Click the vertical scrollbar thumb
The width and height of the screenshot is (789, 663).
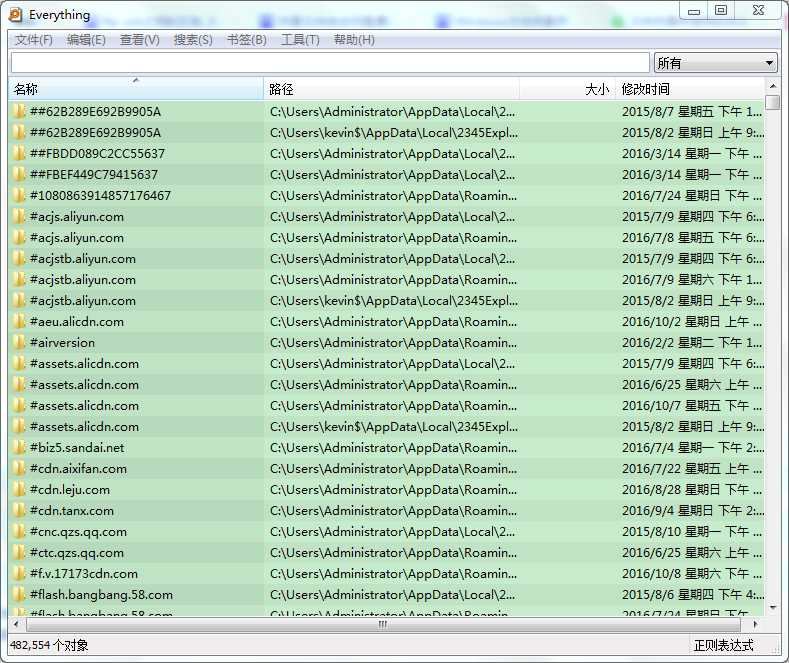tap(772, 102)
